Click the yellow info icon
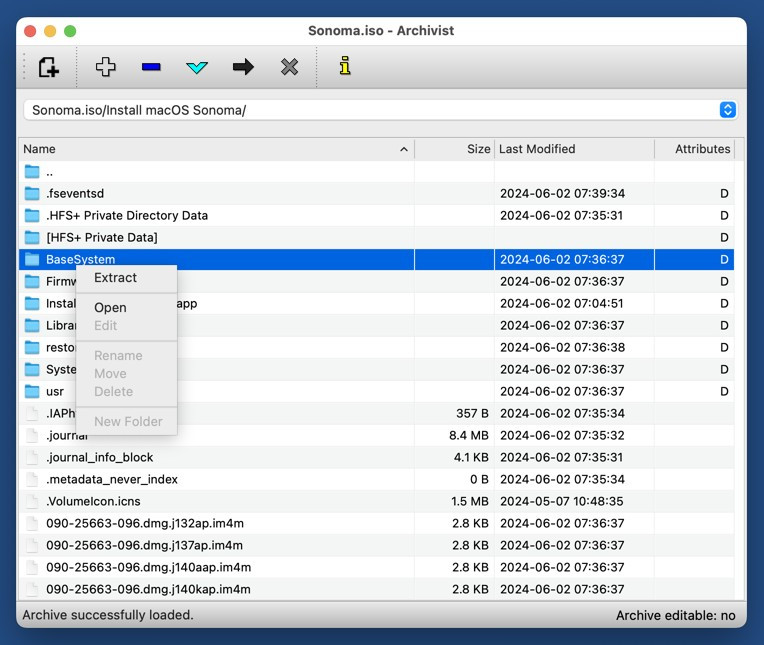The image size is (764, 645). (x=345, y=66)
